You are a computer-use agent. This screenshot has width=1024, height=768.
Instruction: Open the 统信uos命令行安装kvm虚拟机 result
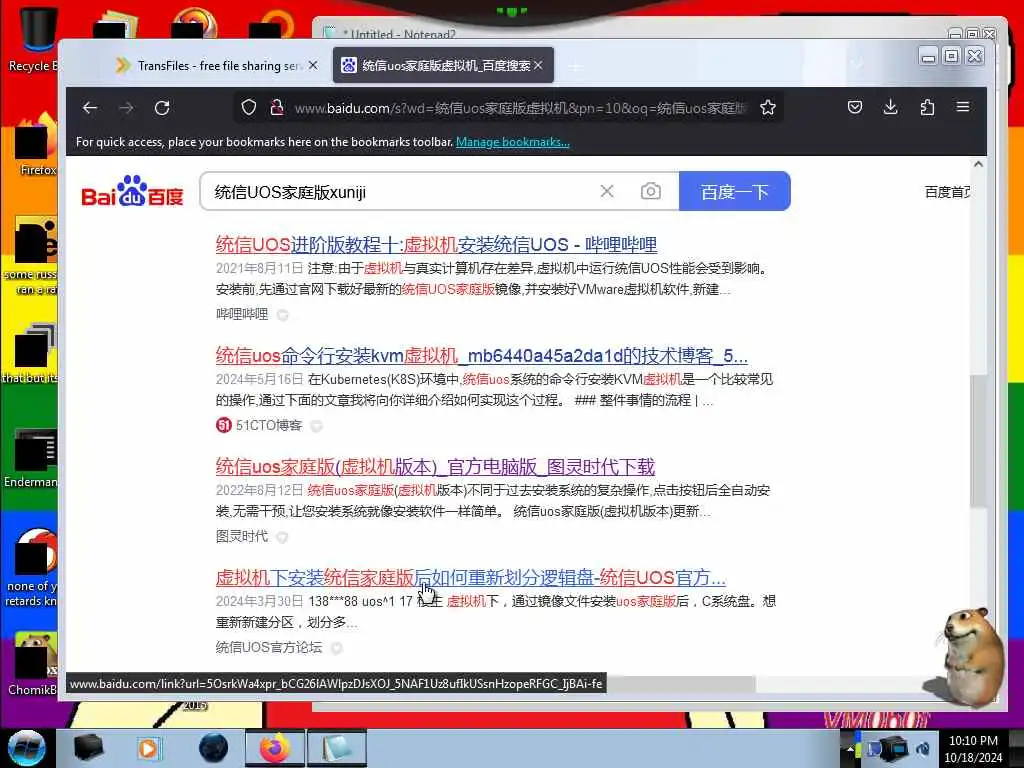click(x=482, y=356)
